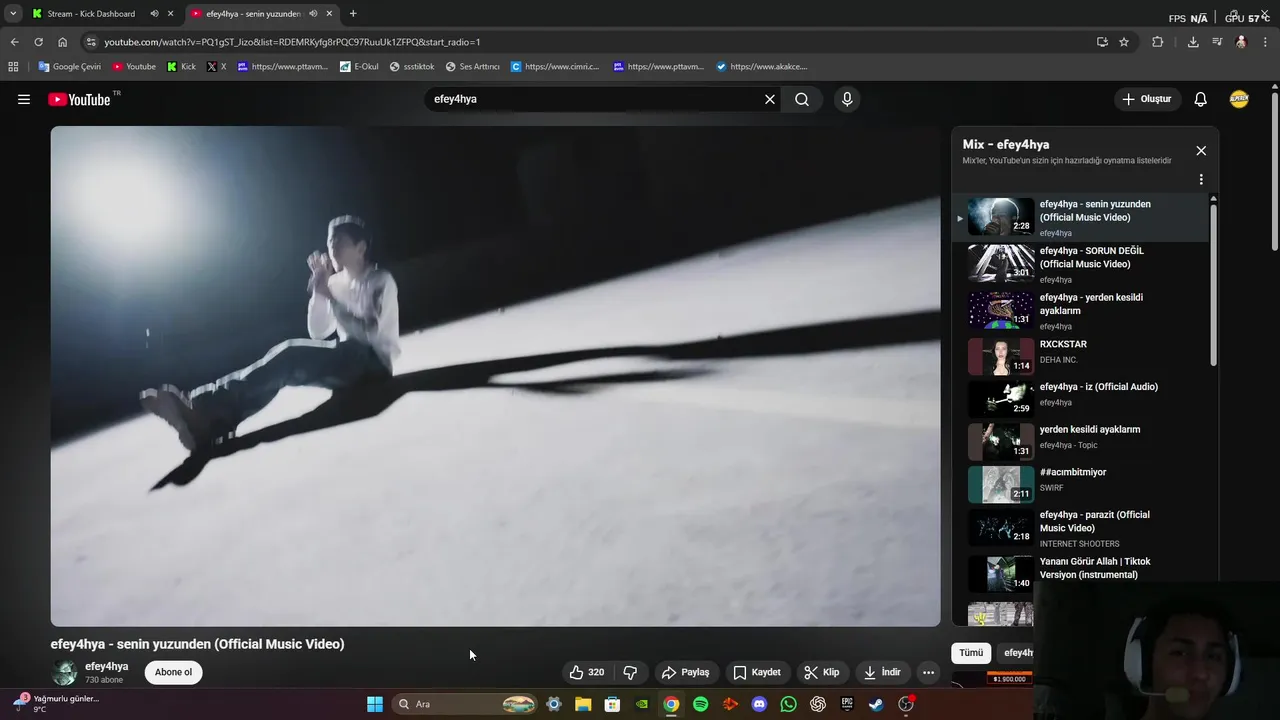
Task: Open Chrome media controls icon
Action: (x=1217, y=42)
